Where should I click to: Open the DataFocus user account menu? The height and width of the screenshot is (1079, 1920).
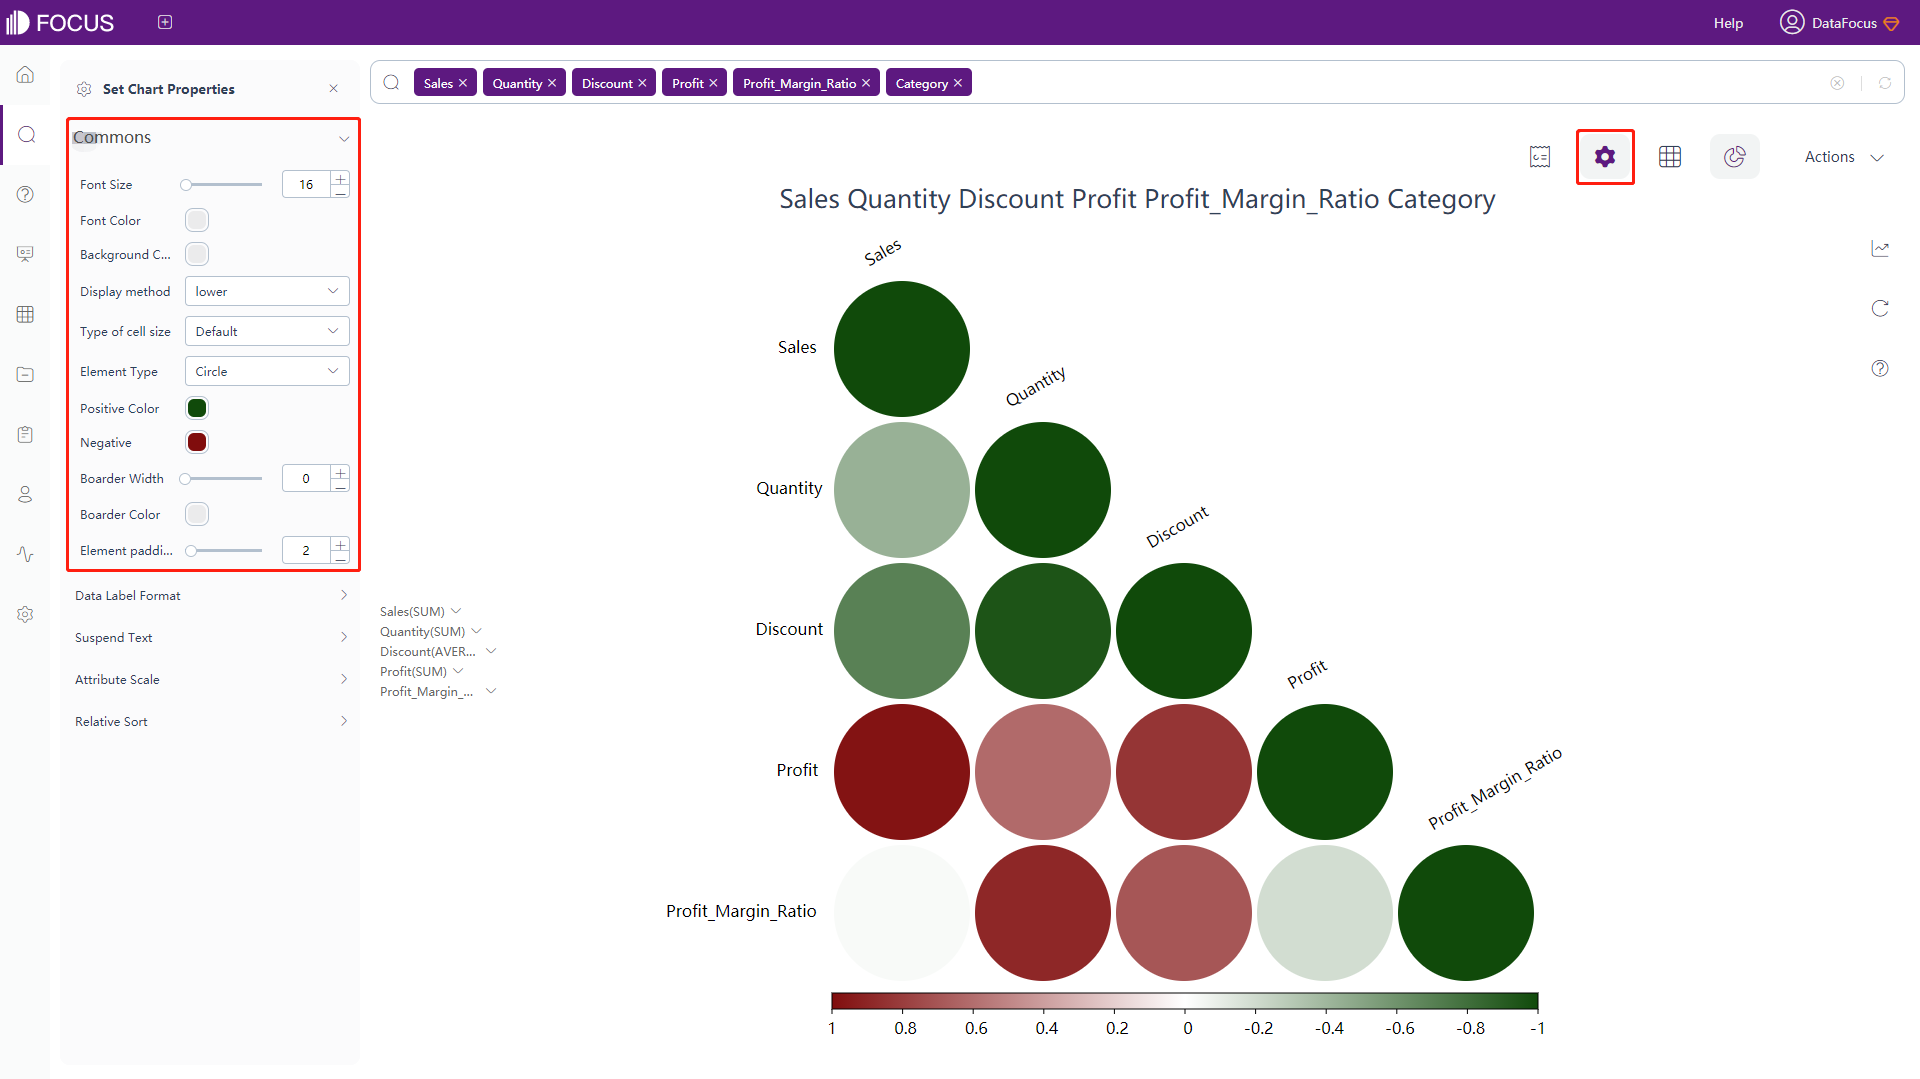(1840, 22)
